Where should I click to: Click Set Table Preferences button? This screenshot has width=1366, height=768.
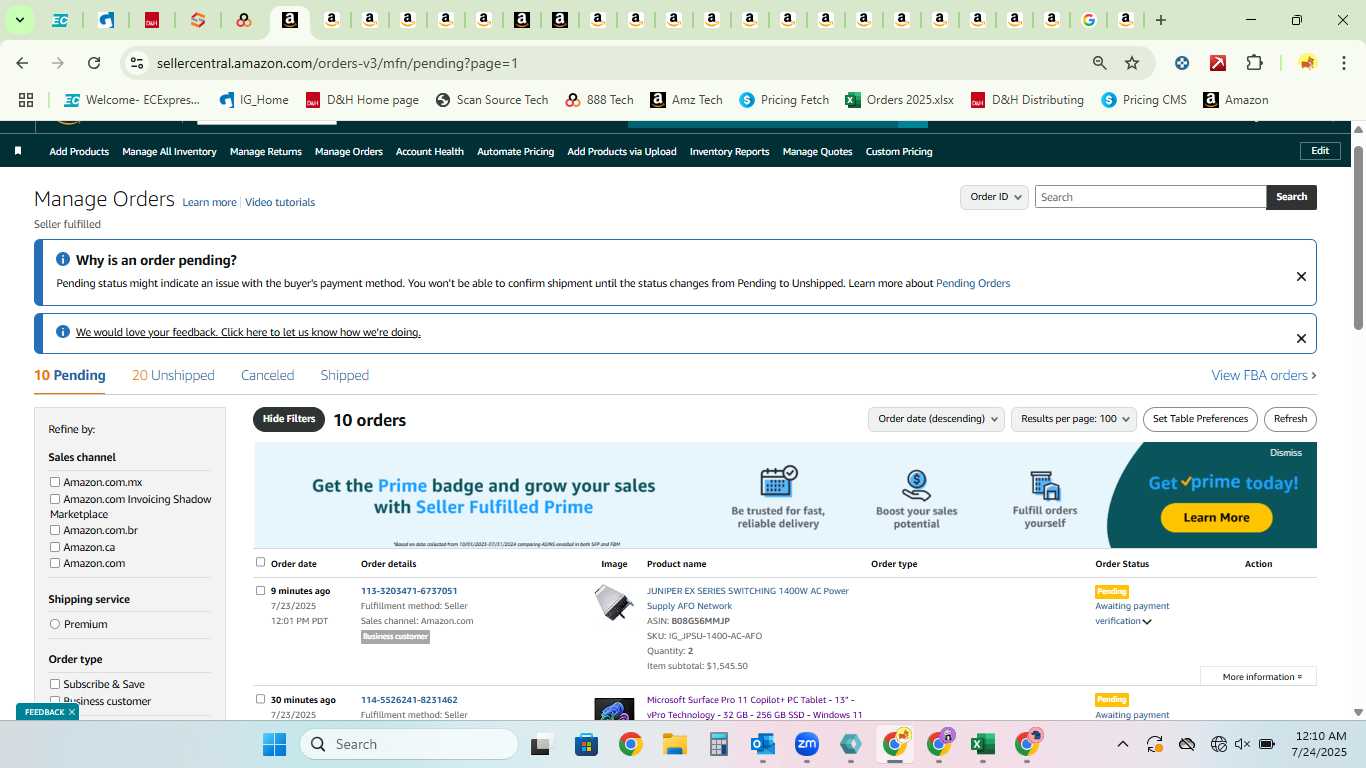coord(1200,419)
